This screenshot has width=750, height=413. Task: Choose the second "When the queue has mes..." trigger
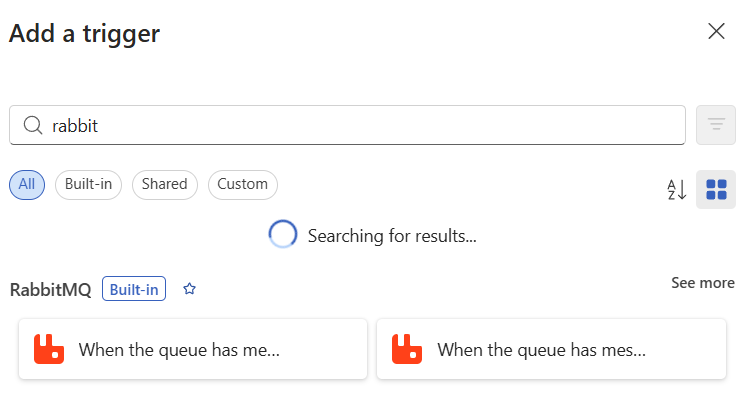coord(551,349)
